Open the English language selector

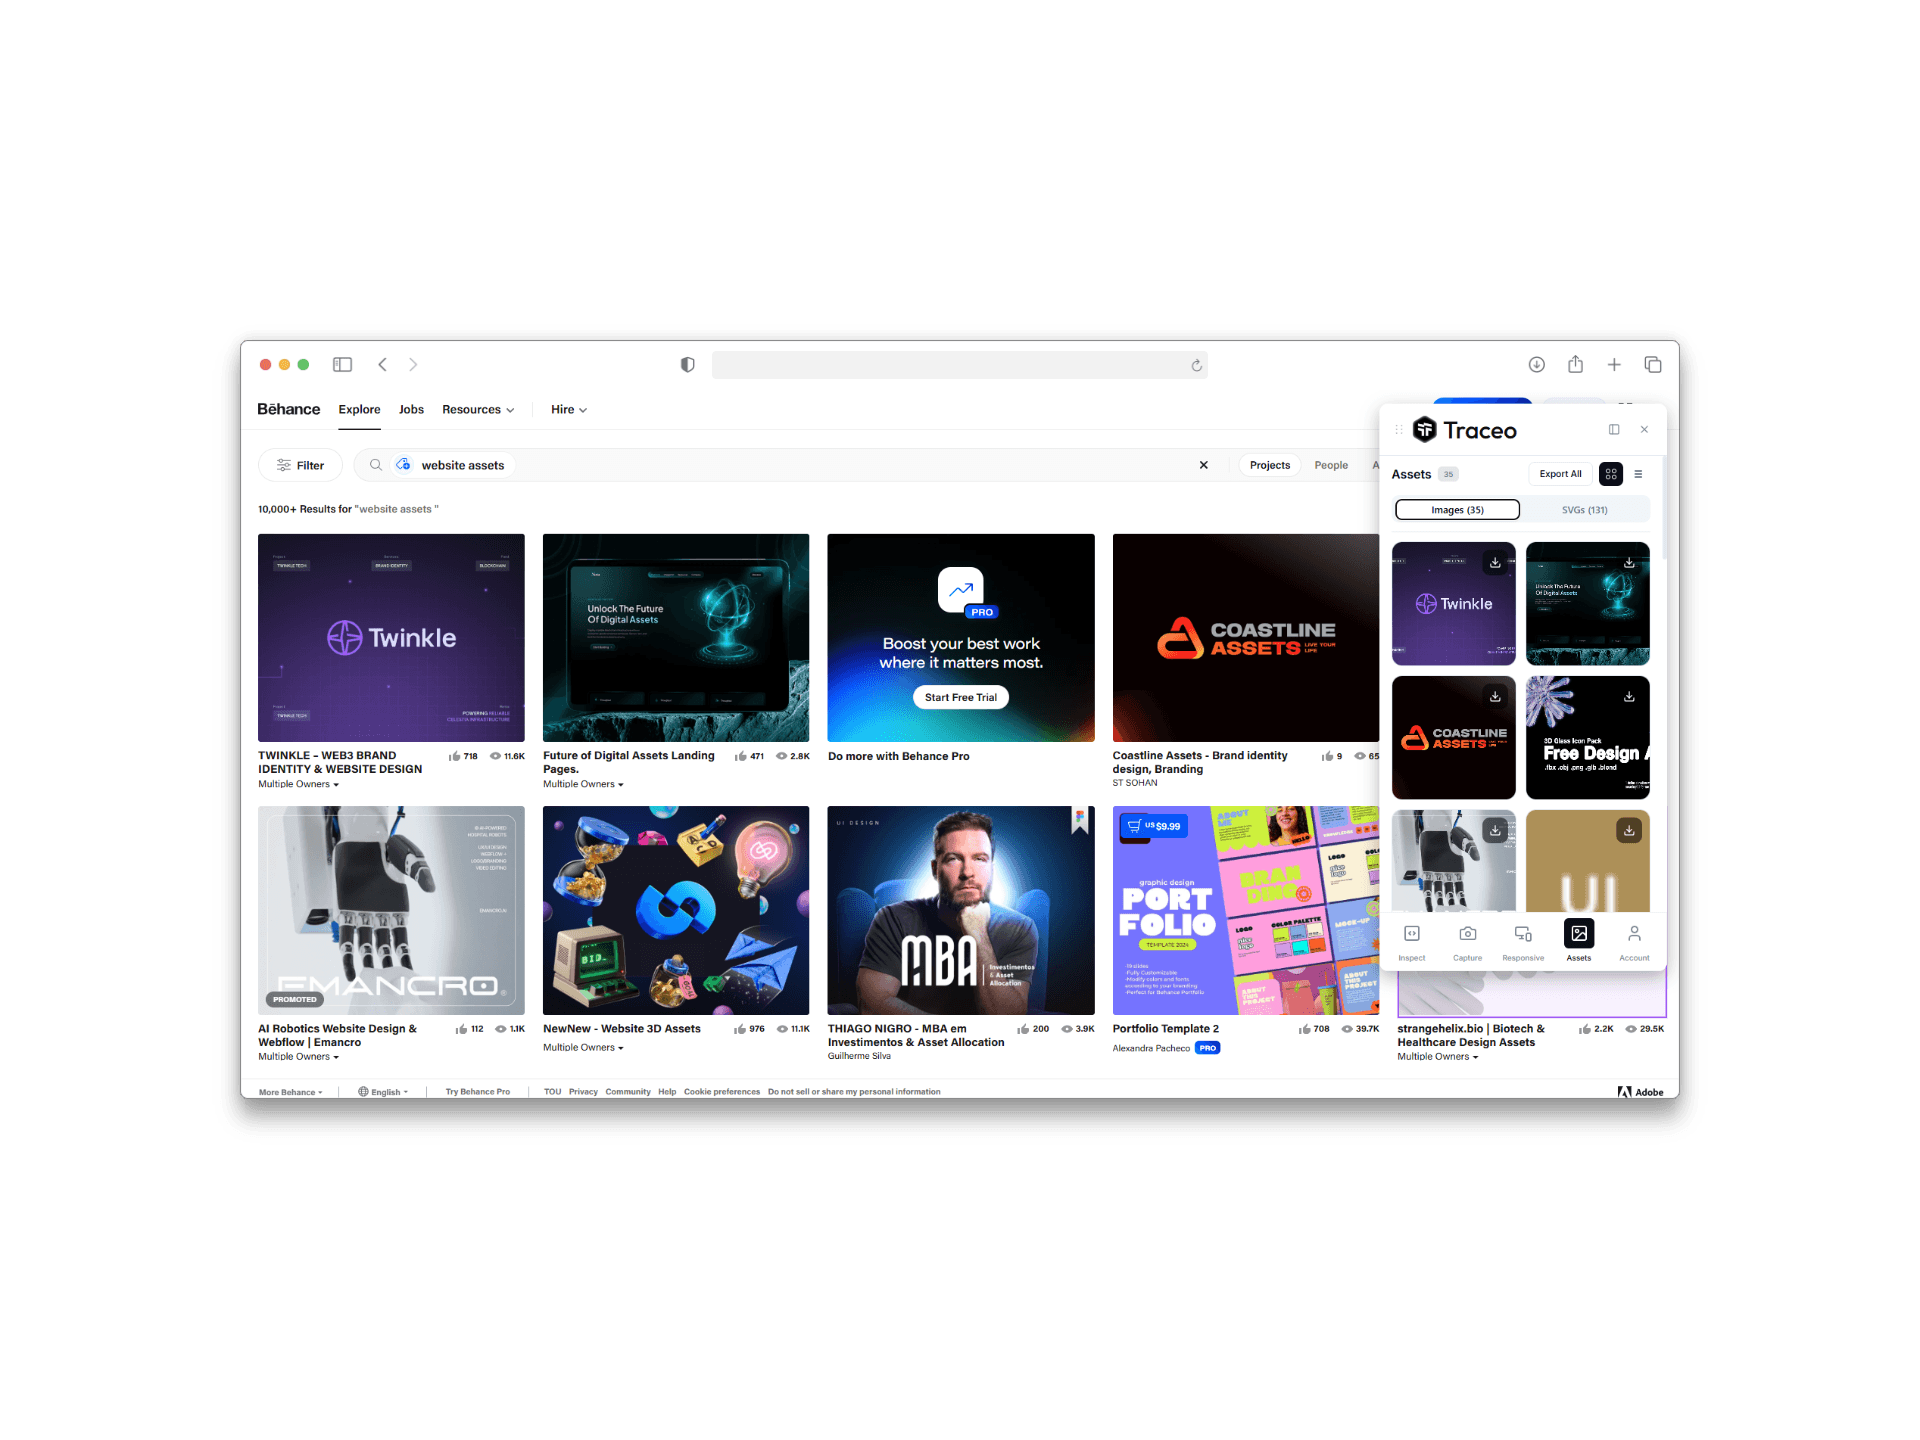click(383, 1092)
